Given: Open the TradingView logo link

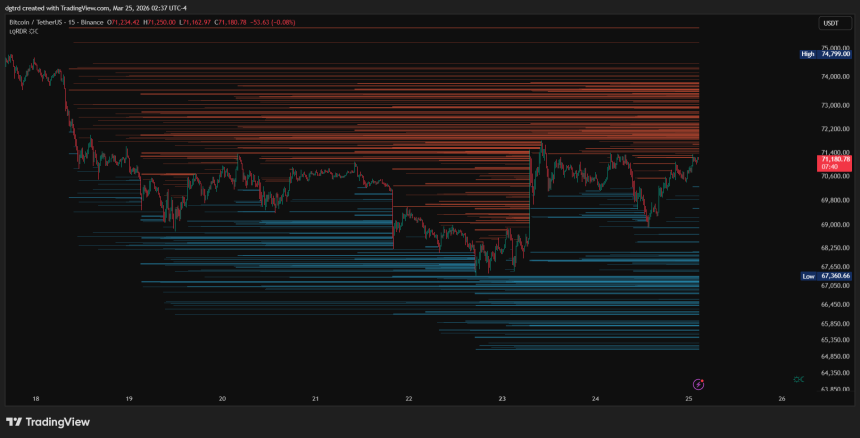Looking at the screenshot, I should coord(48,422).
